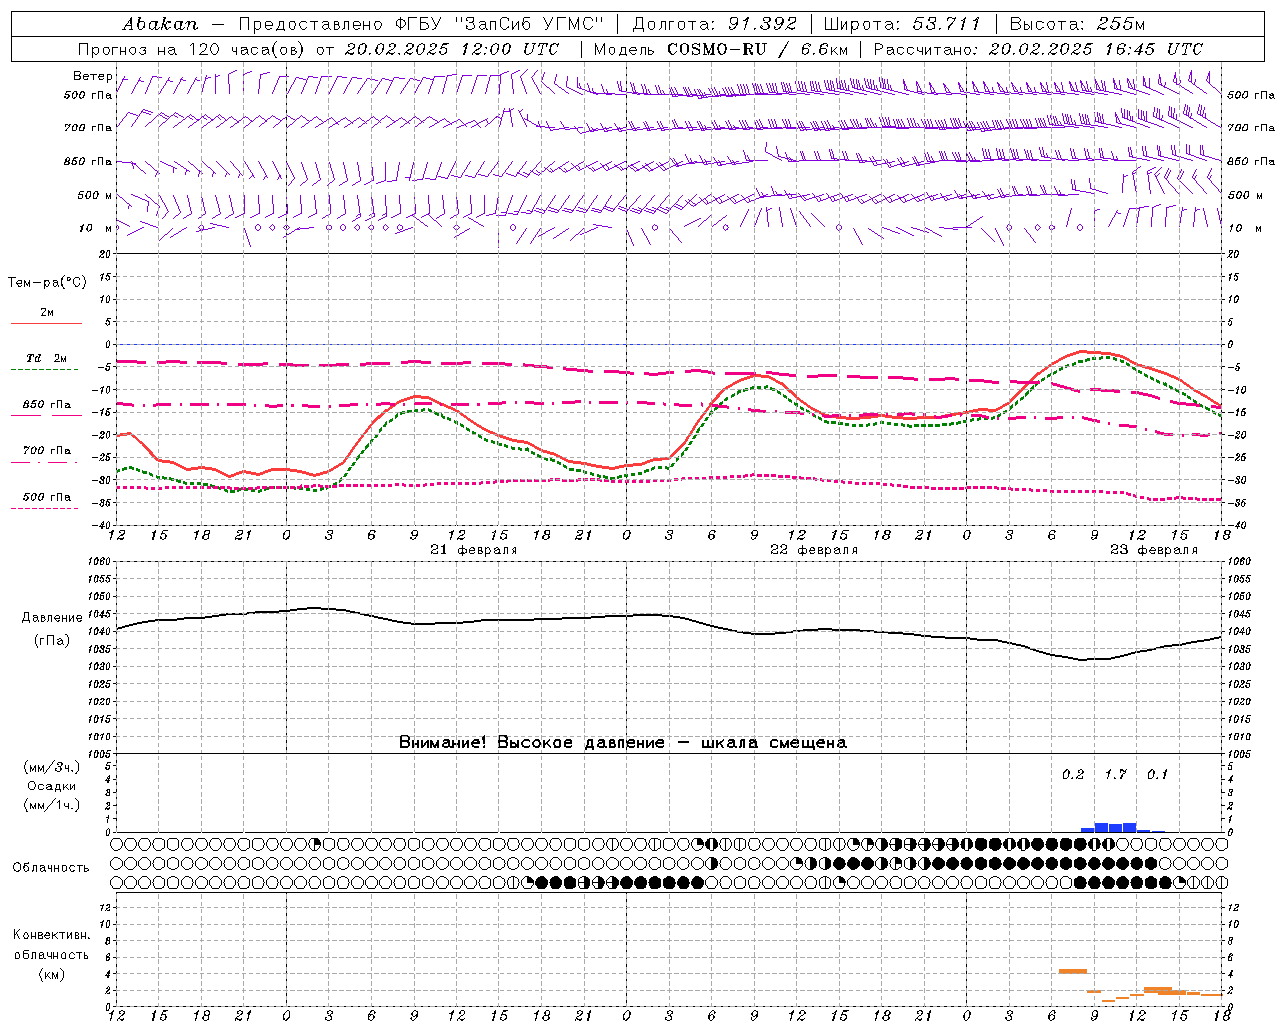This screenshot has height=1024, width=1280.
Task: Click the "(мм/3ч.)" precipitation unit label
Action: (52, 767)
